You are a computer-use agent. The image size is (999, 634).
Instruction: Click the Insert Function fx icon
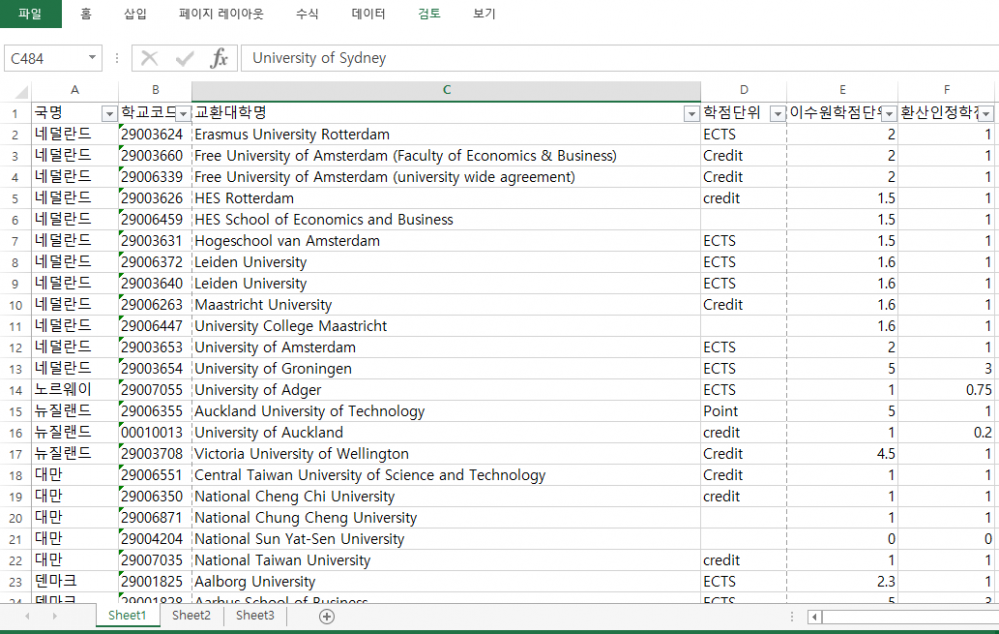coord(219,59)
